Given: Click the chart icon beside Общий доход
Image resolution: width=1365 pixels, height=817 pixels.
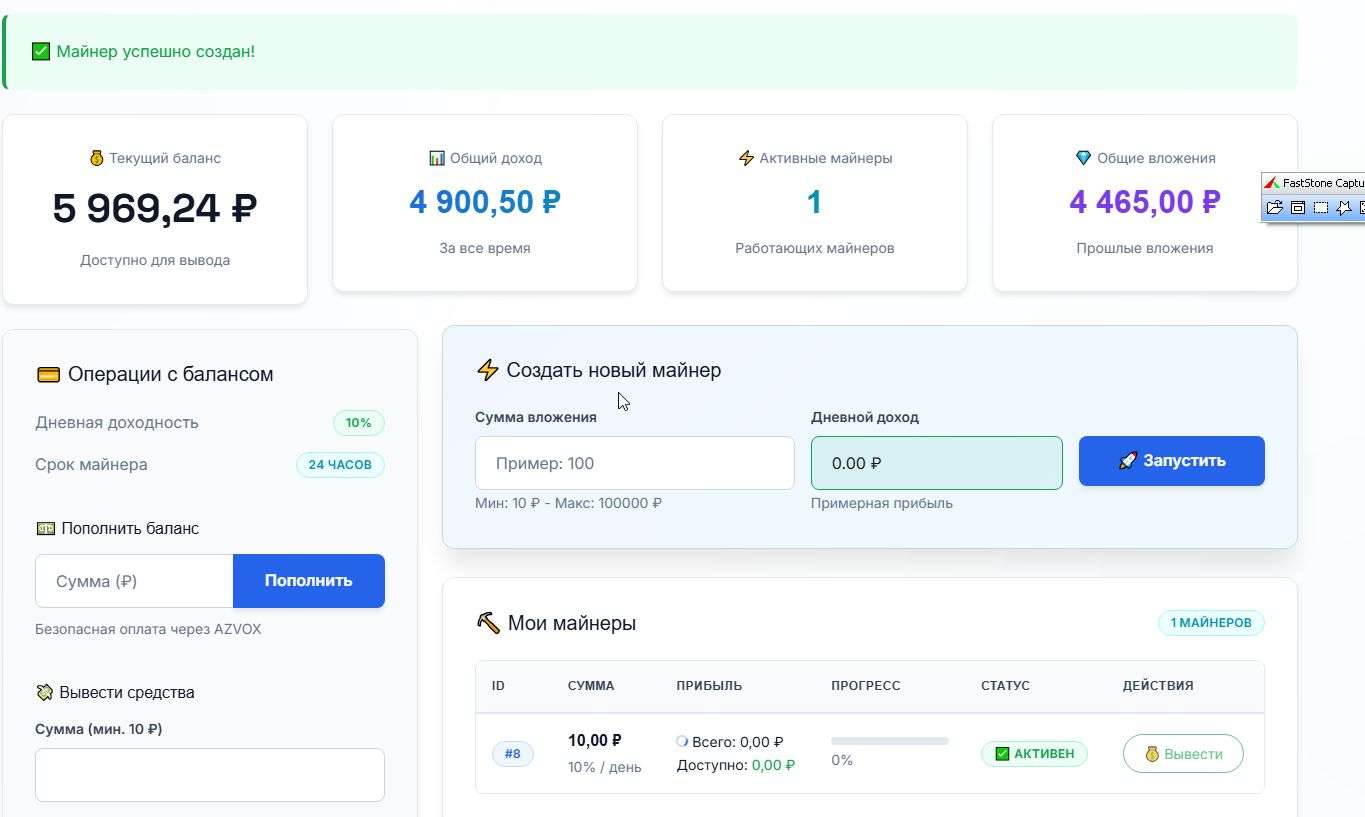Looking at the screenshot, I should click(437, 158).
